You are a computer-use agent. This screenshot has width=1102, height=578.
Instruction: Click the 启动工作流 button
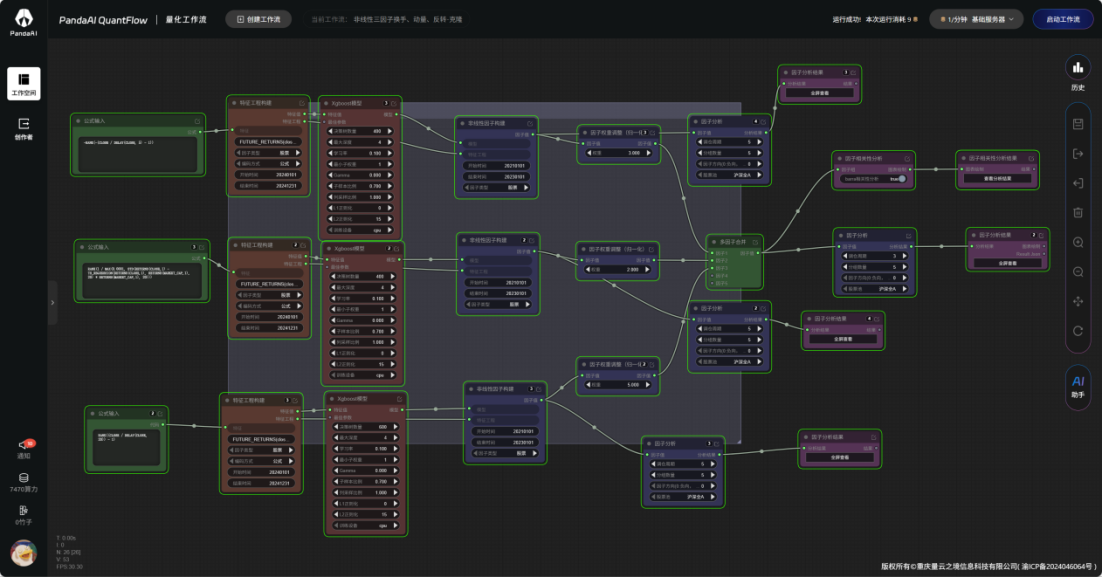pyautogui.click(x=1063, y=19)
